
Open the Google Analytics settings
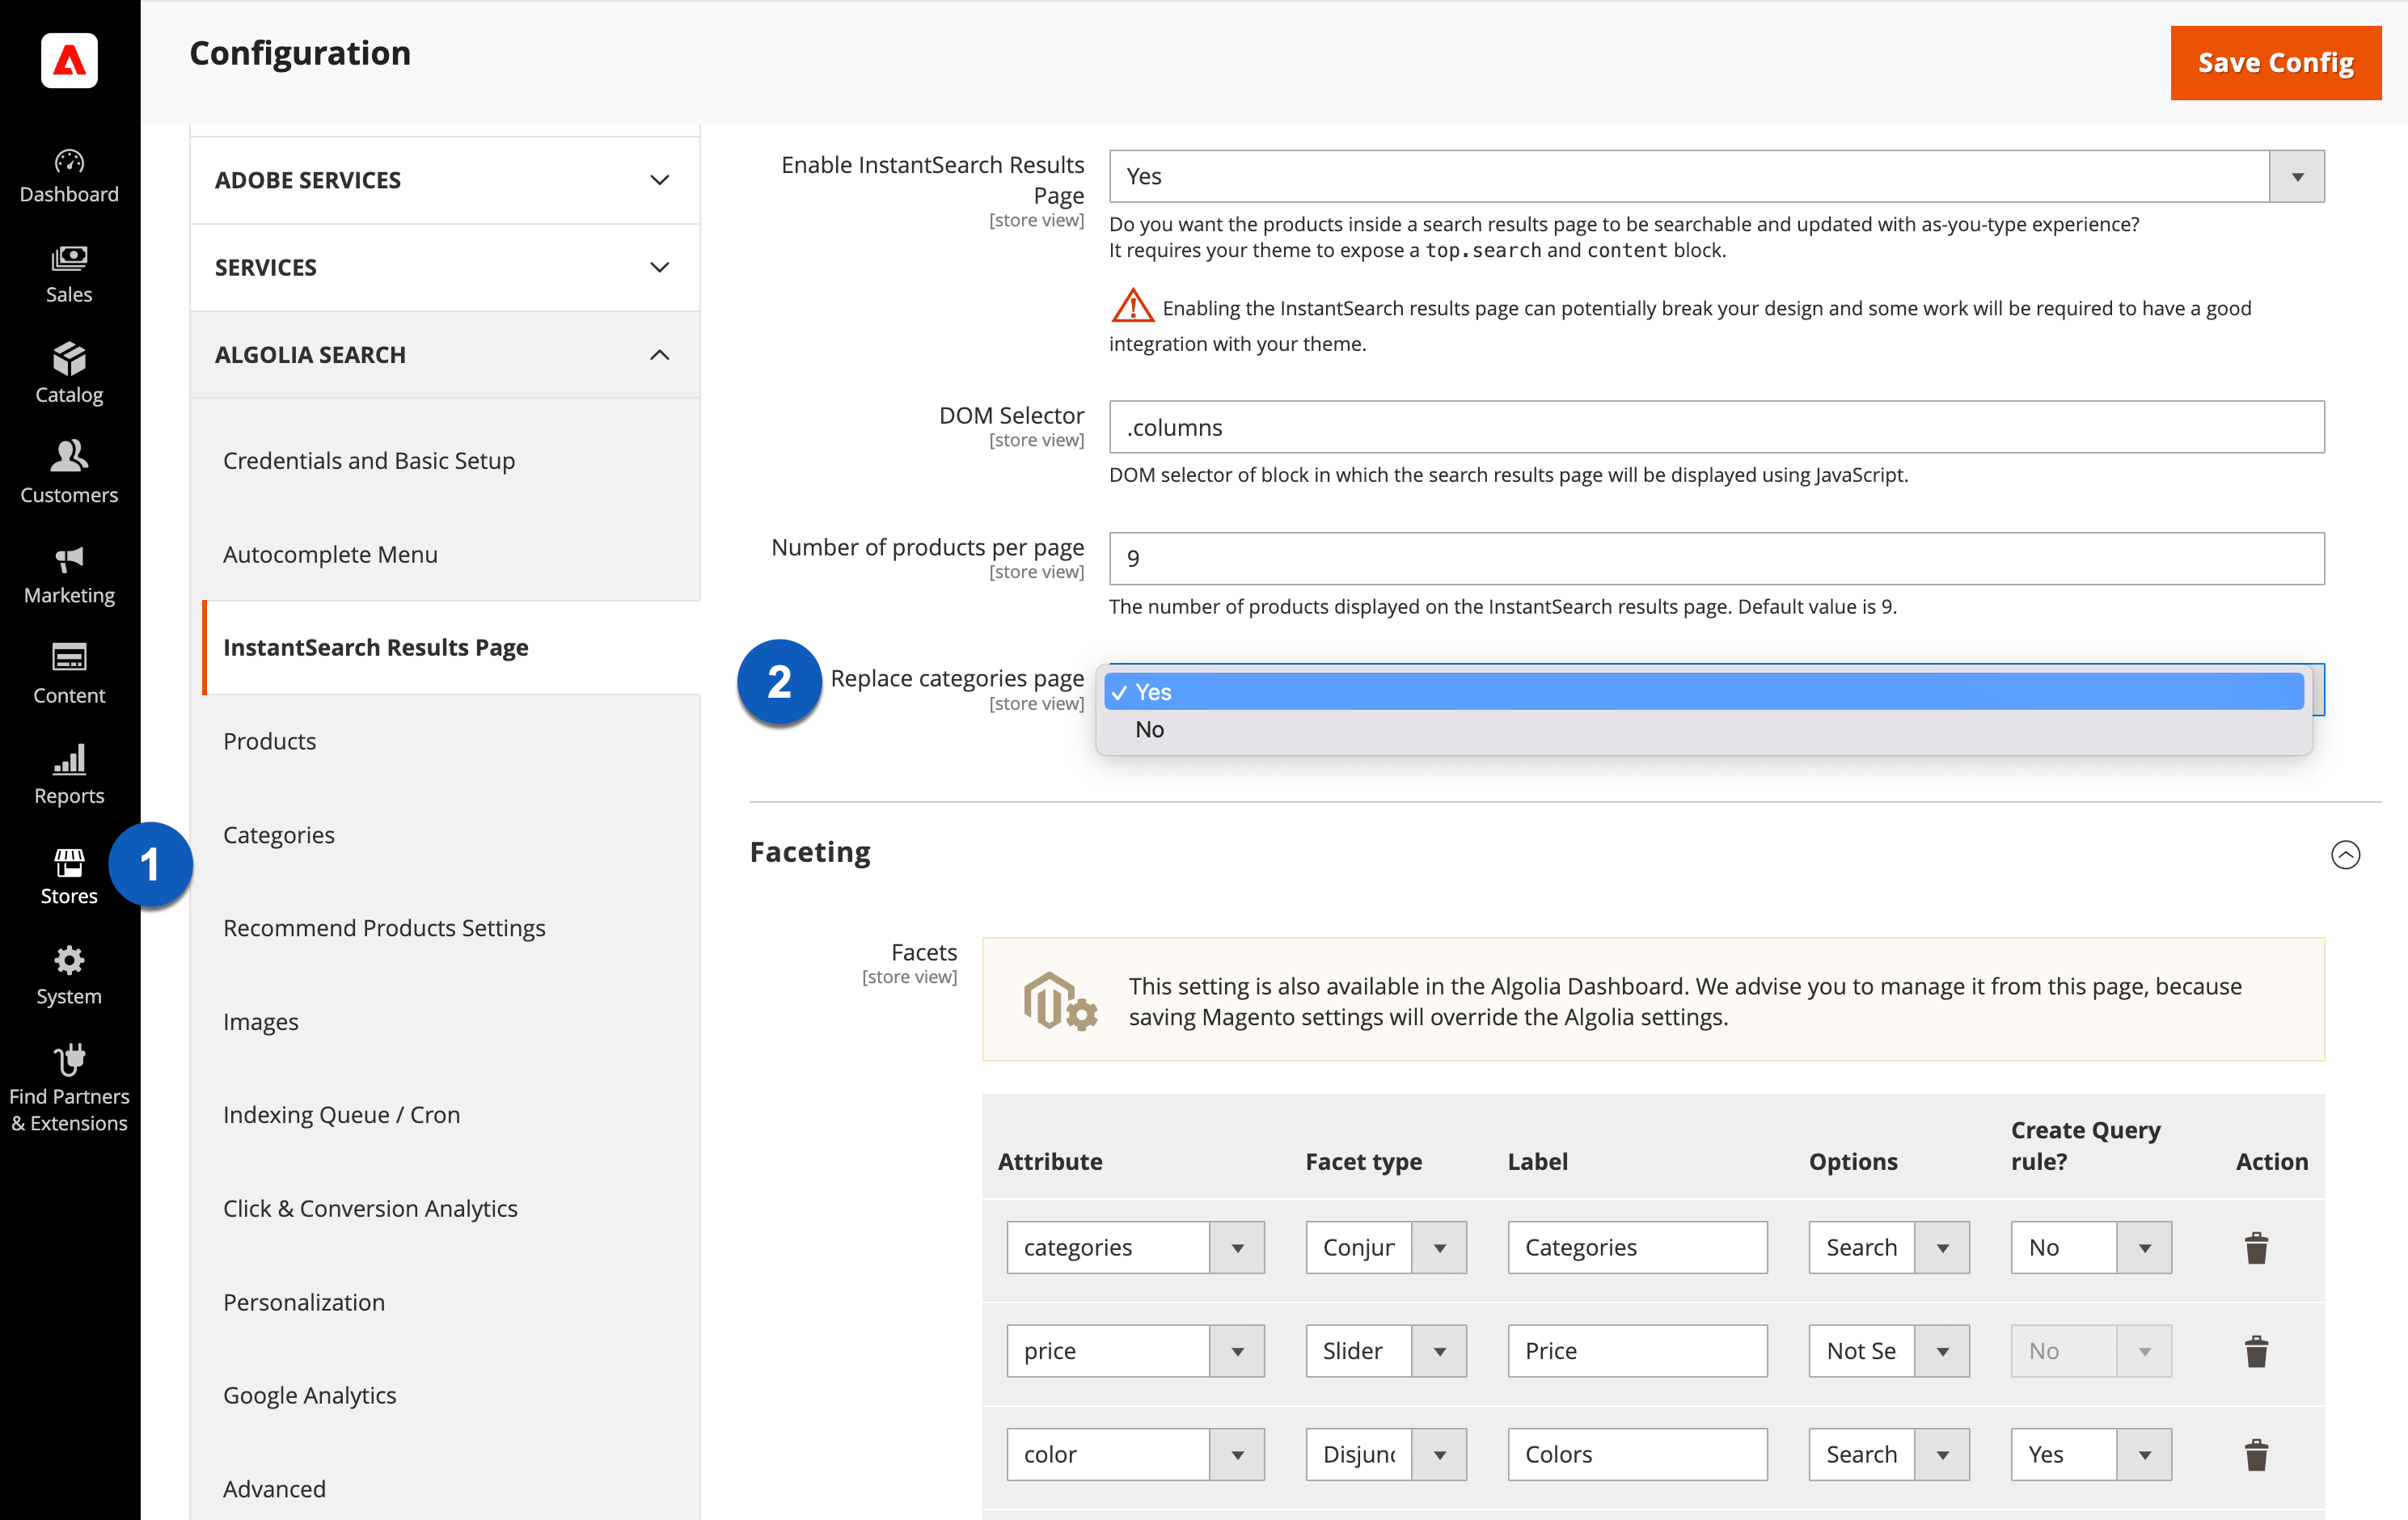(x=309, y=1395)
